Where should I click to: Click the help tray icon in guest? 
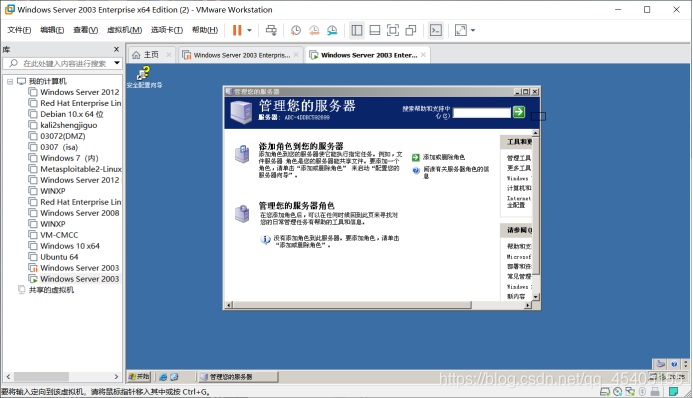(674, 364)
